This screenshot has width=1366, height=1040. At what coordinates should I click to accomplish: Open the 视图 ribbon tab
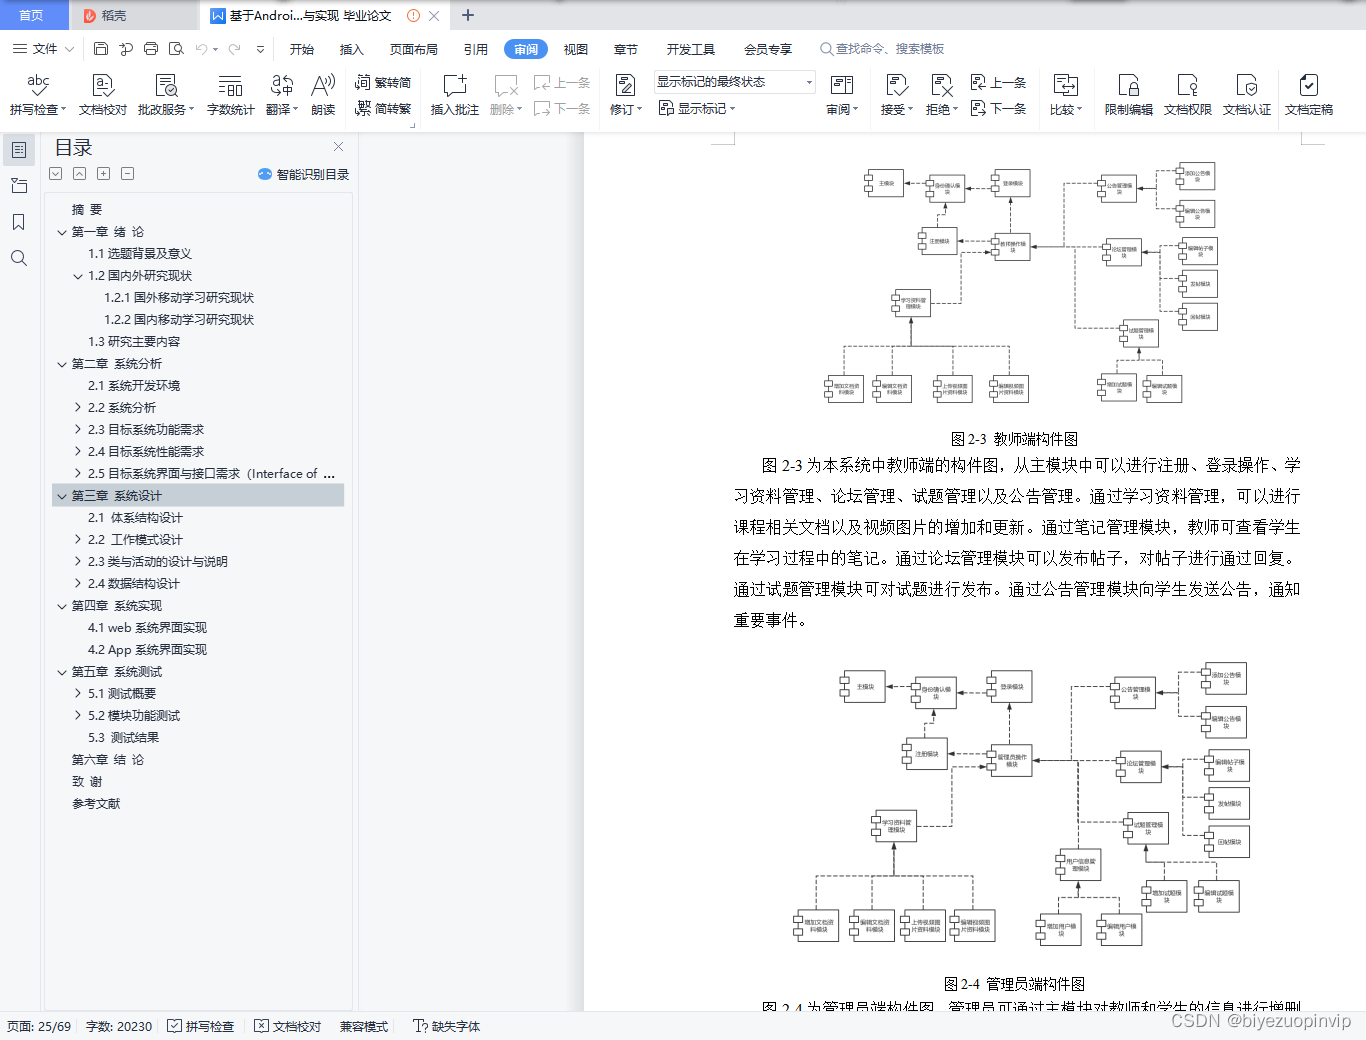(x=576, y=48)
